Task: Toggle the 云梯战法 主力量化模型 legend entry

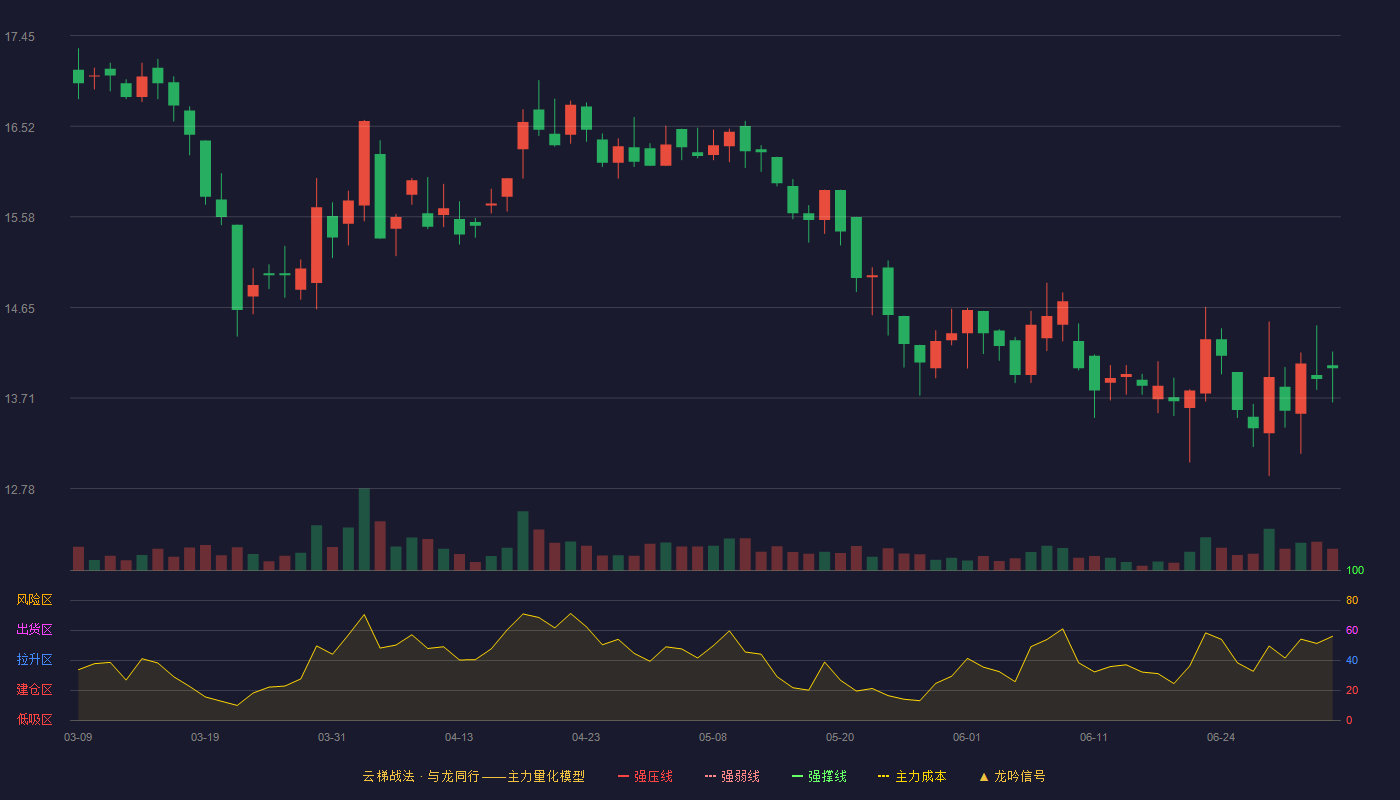Action: tap(473, 776)
